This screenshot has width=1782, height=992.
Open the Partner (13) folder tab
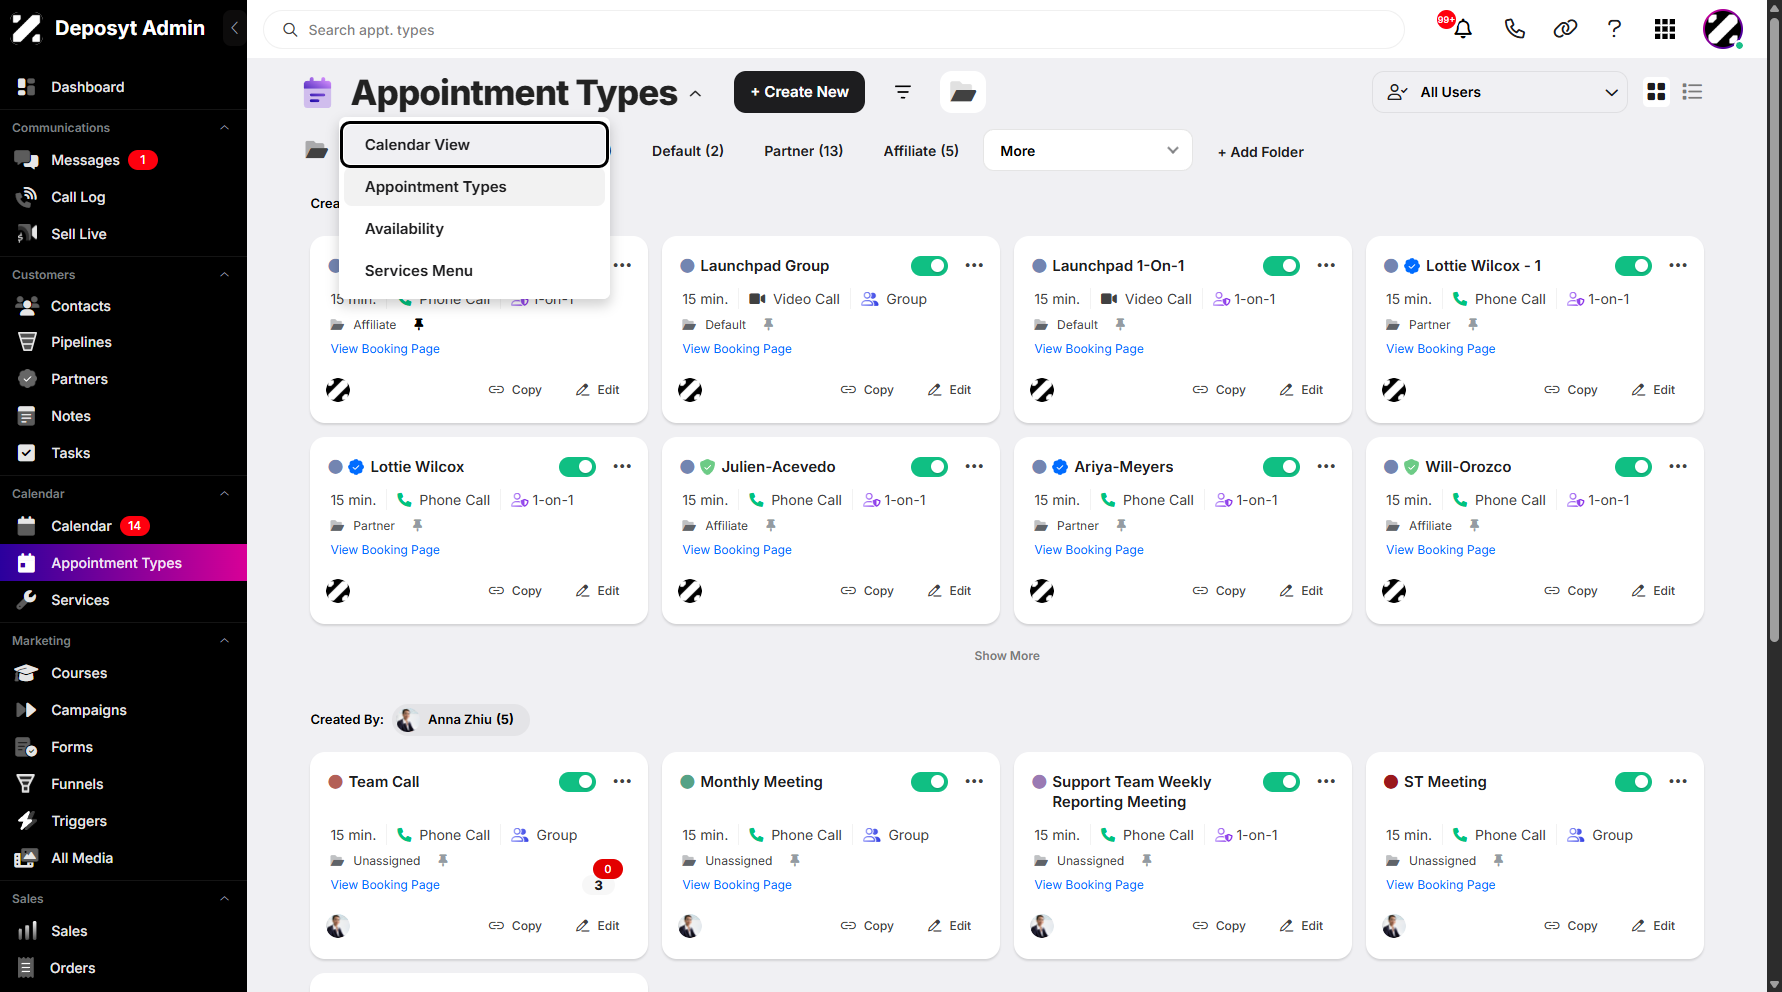pos(803,151)
